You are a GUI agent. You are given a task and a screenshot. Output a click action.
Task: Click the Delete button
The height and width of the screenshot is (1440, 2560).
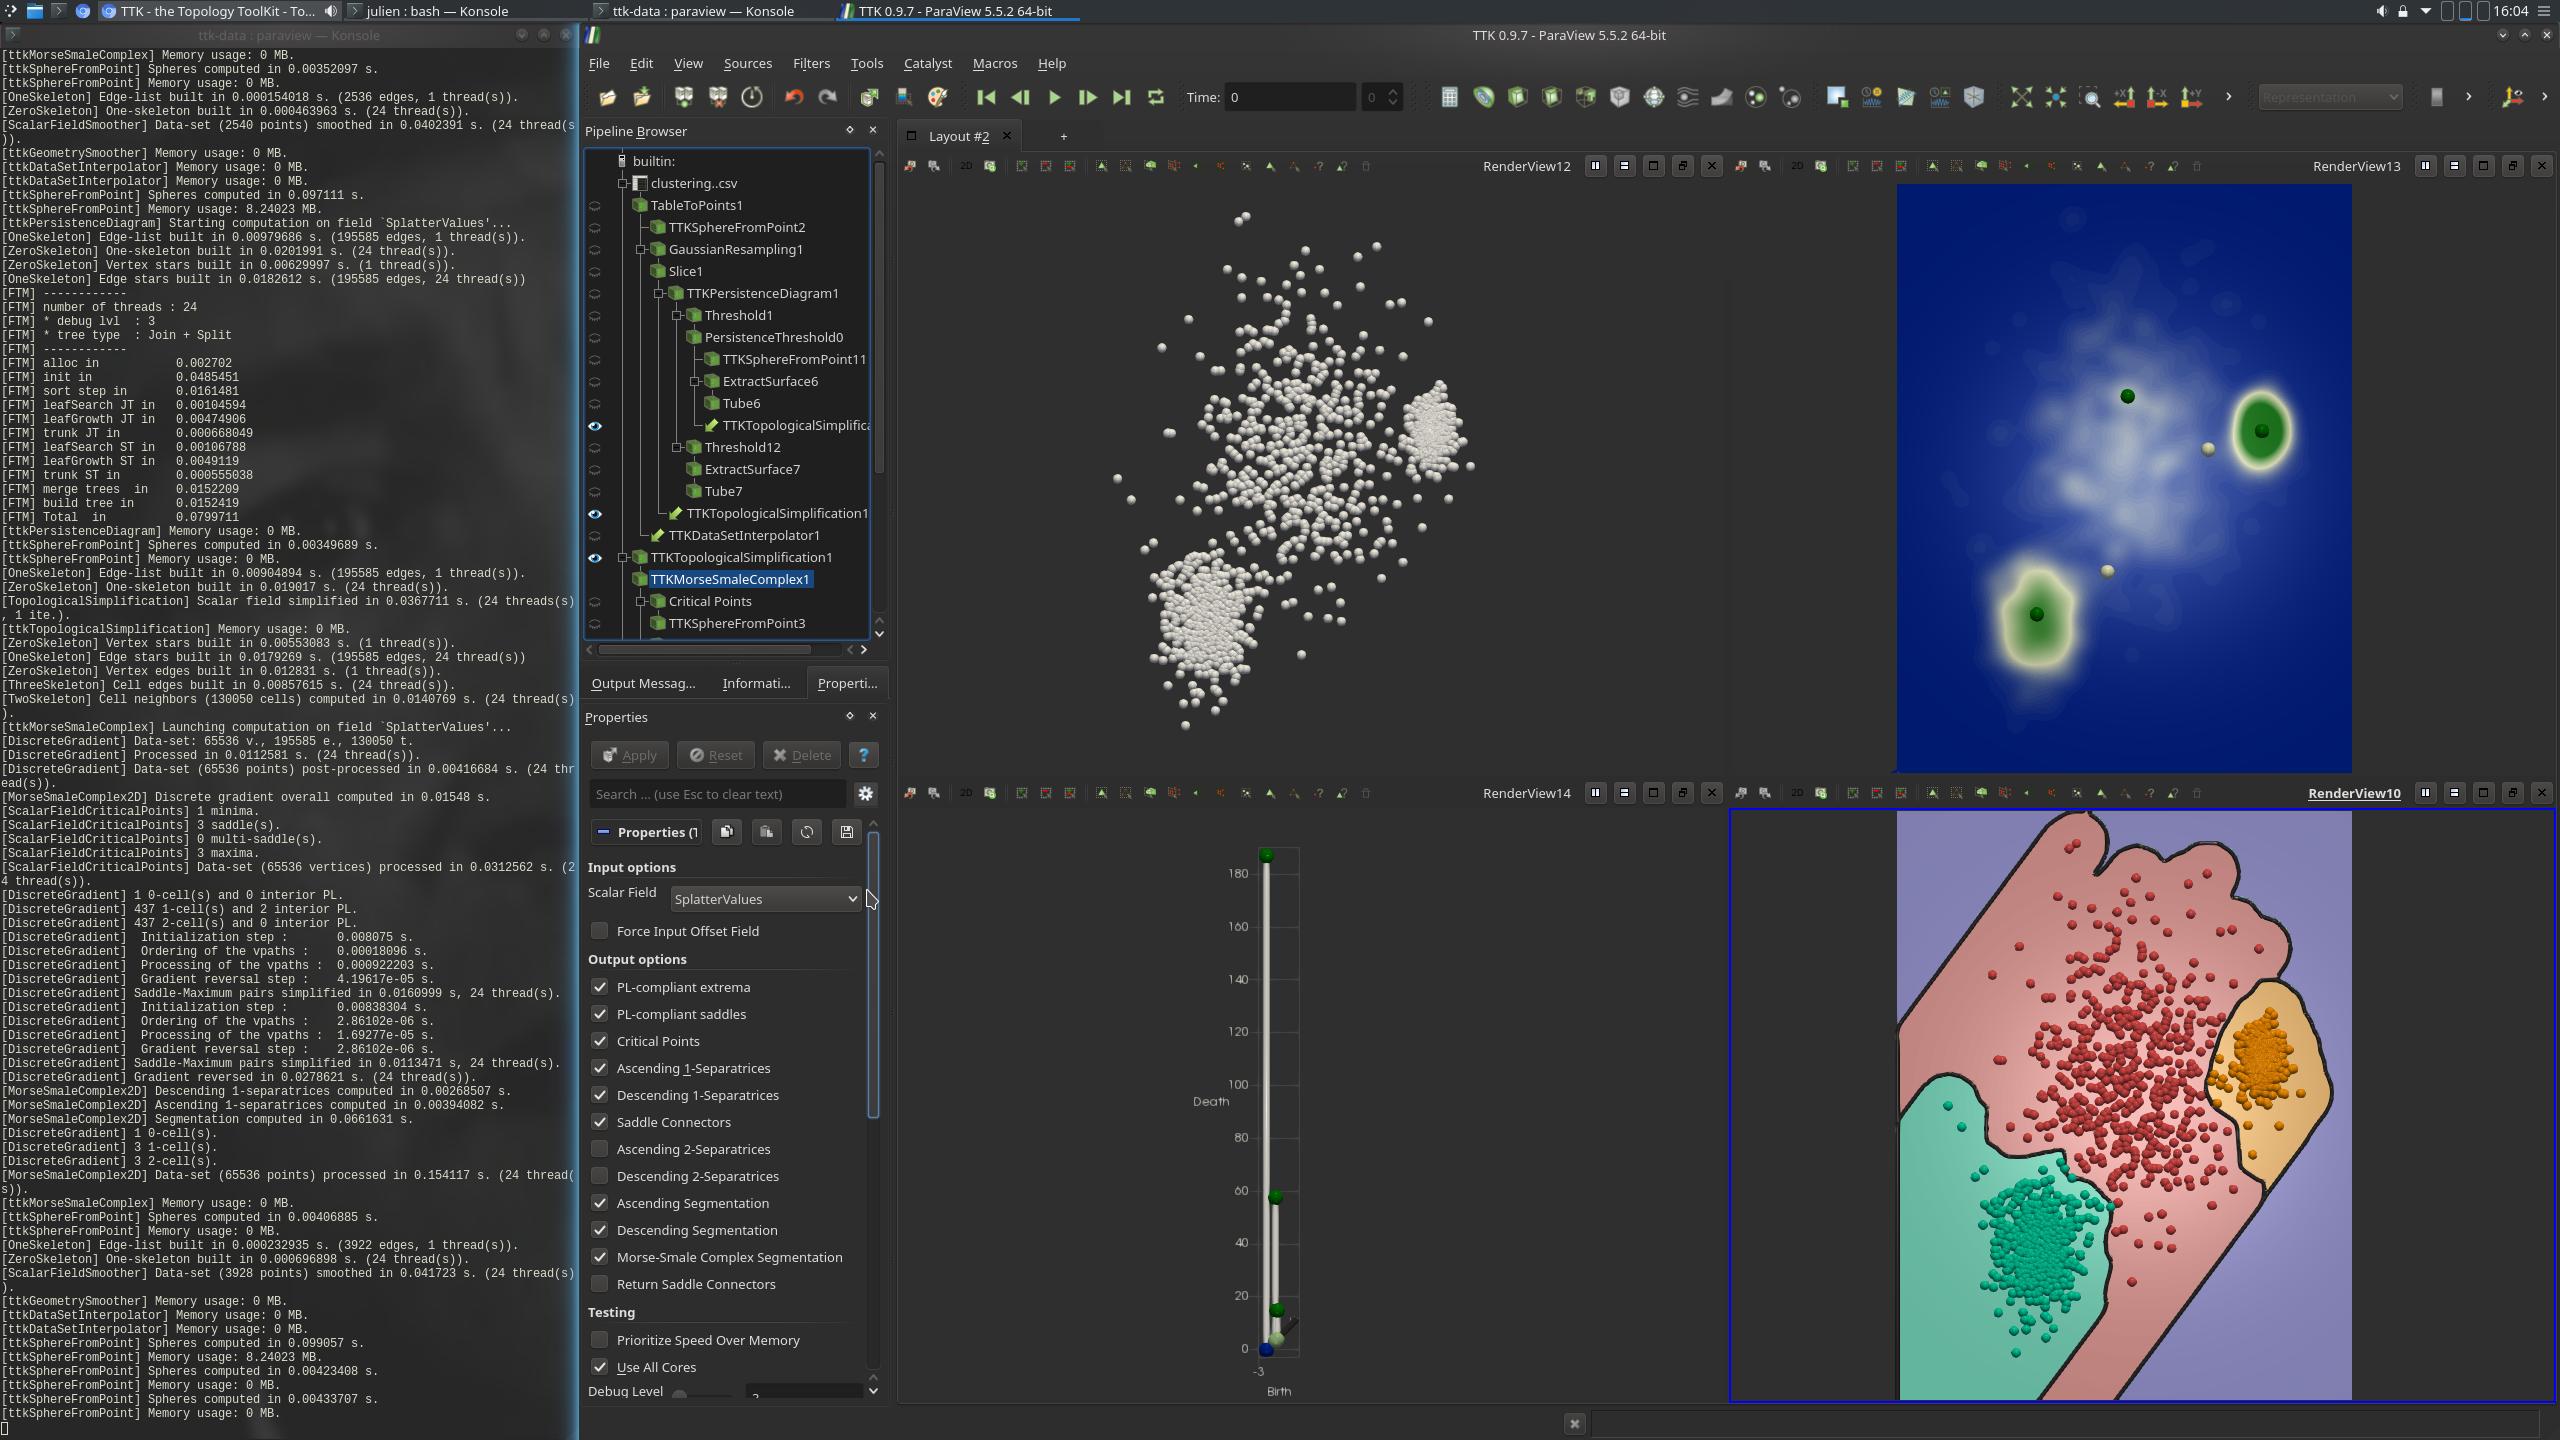pos(802,755)
